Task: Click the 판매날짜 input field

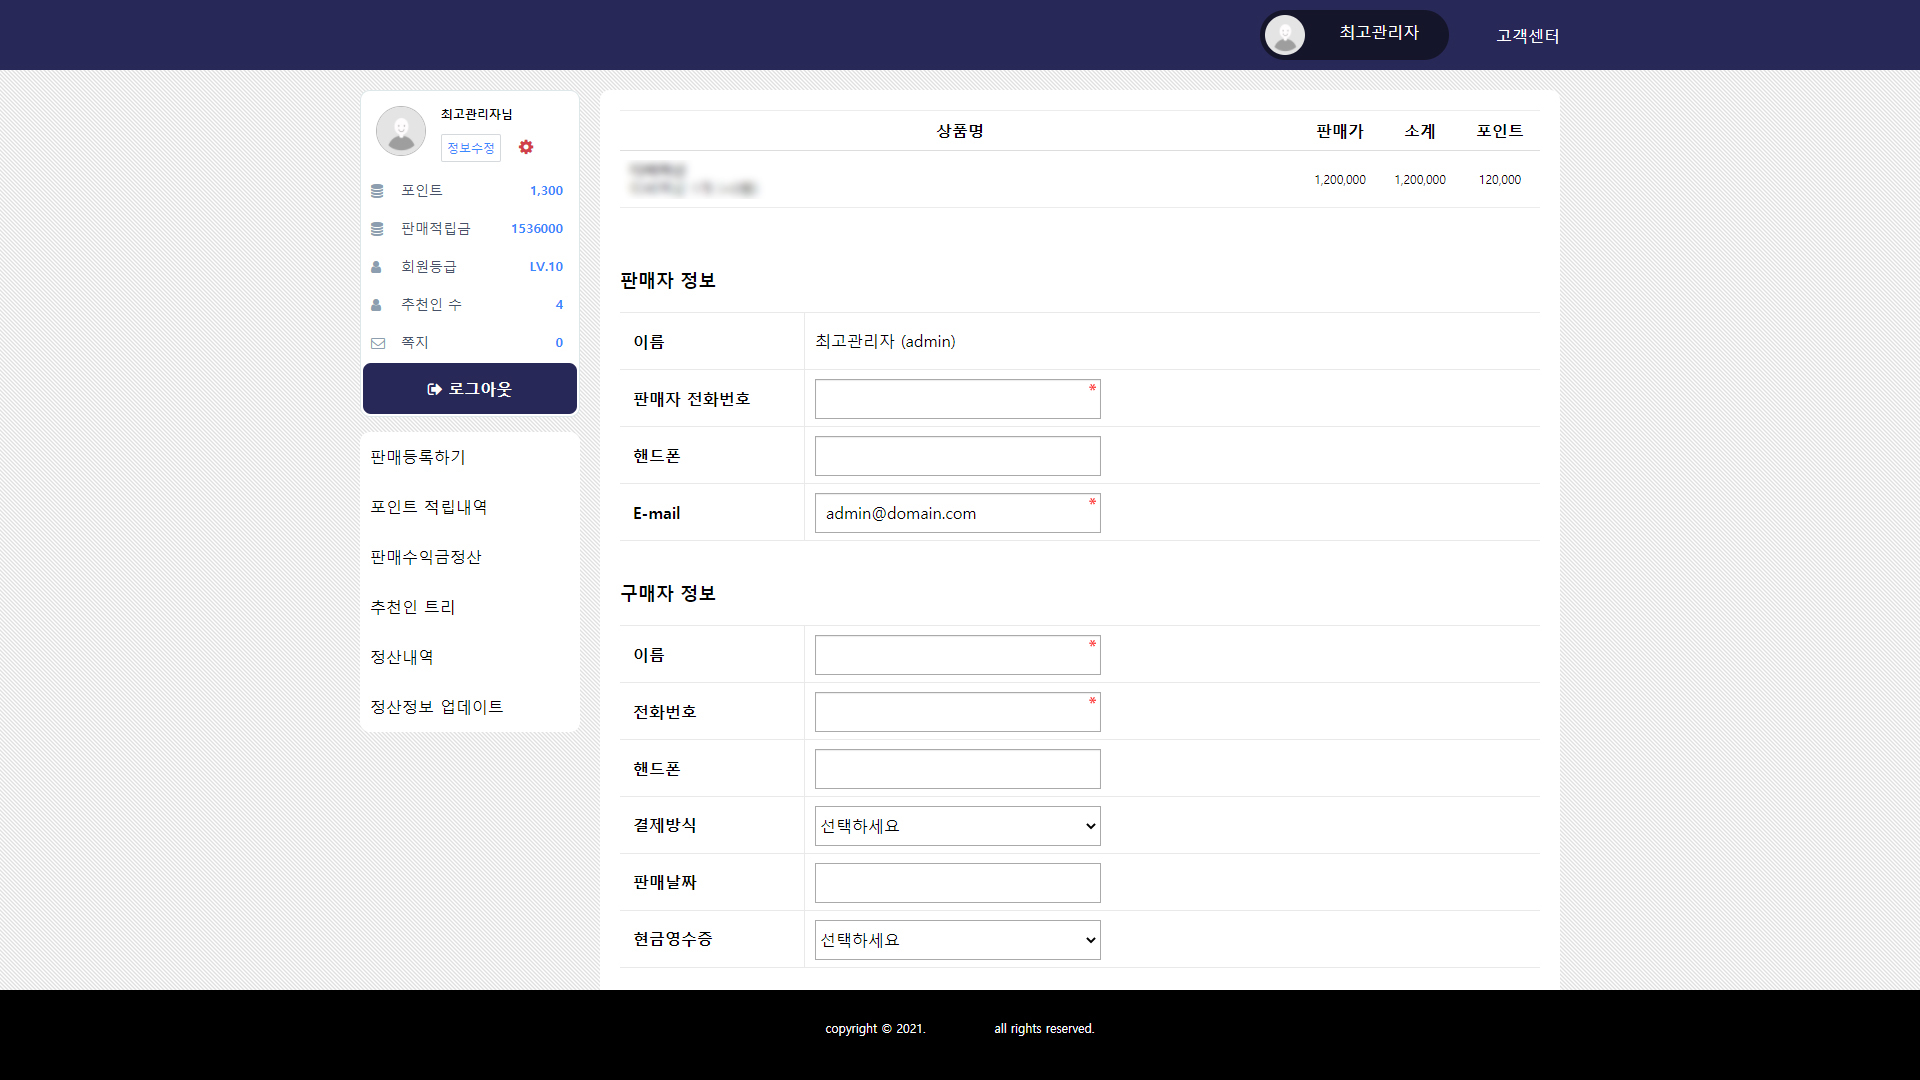Action: (957, 883)
